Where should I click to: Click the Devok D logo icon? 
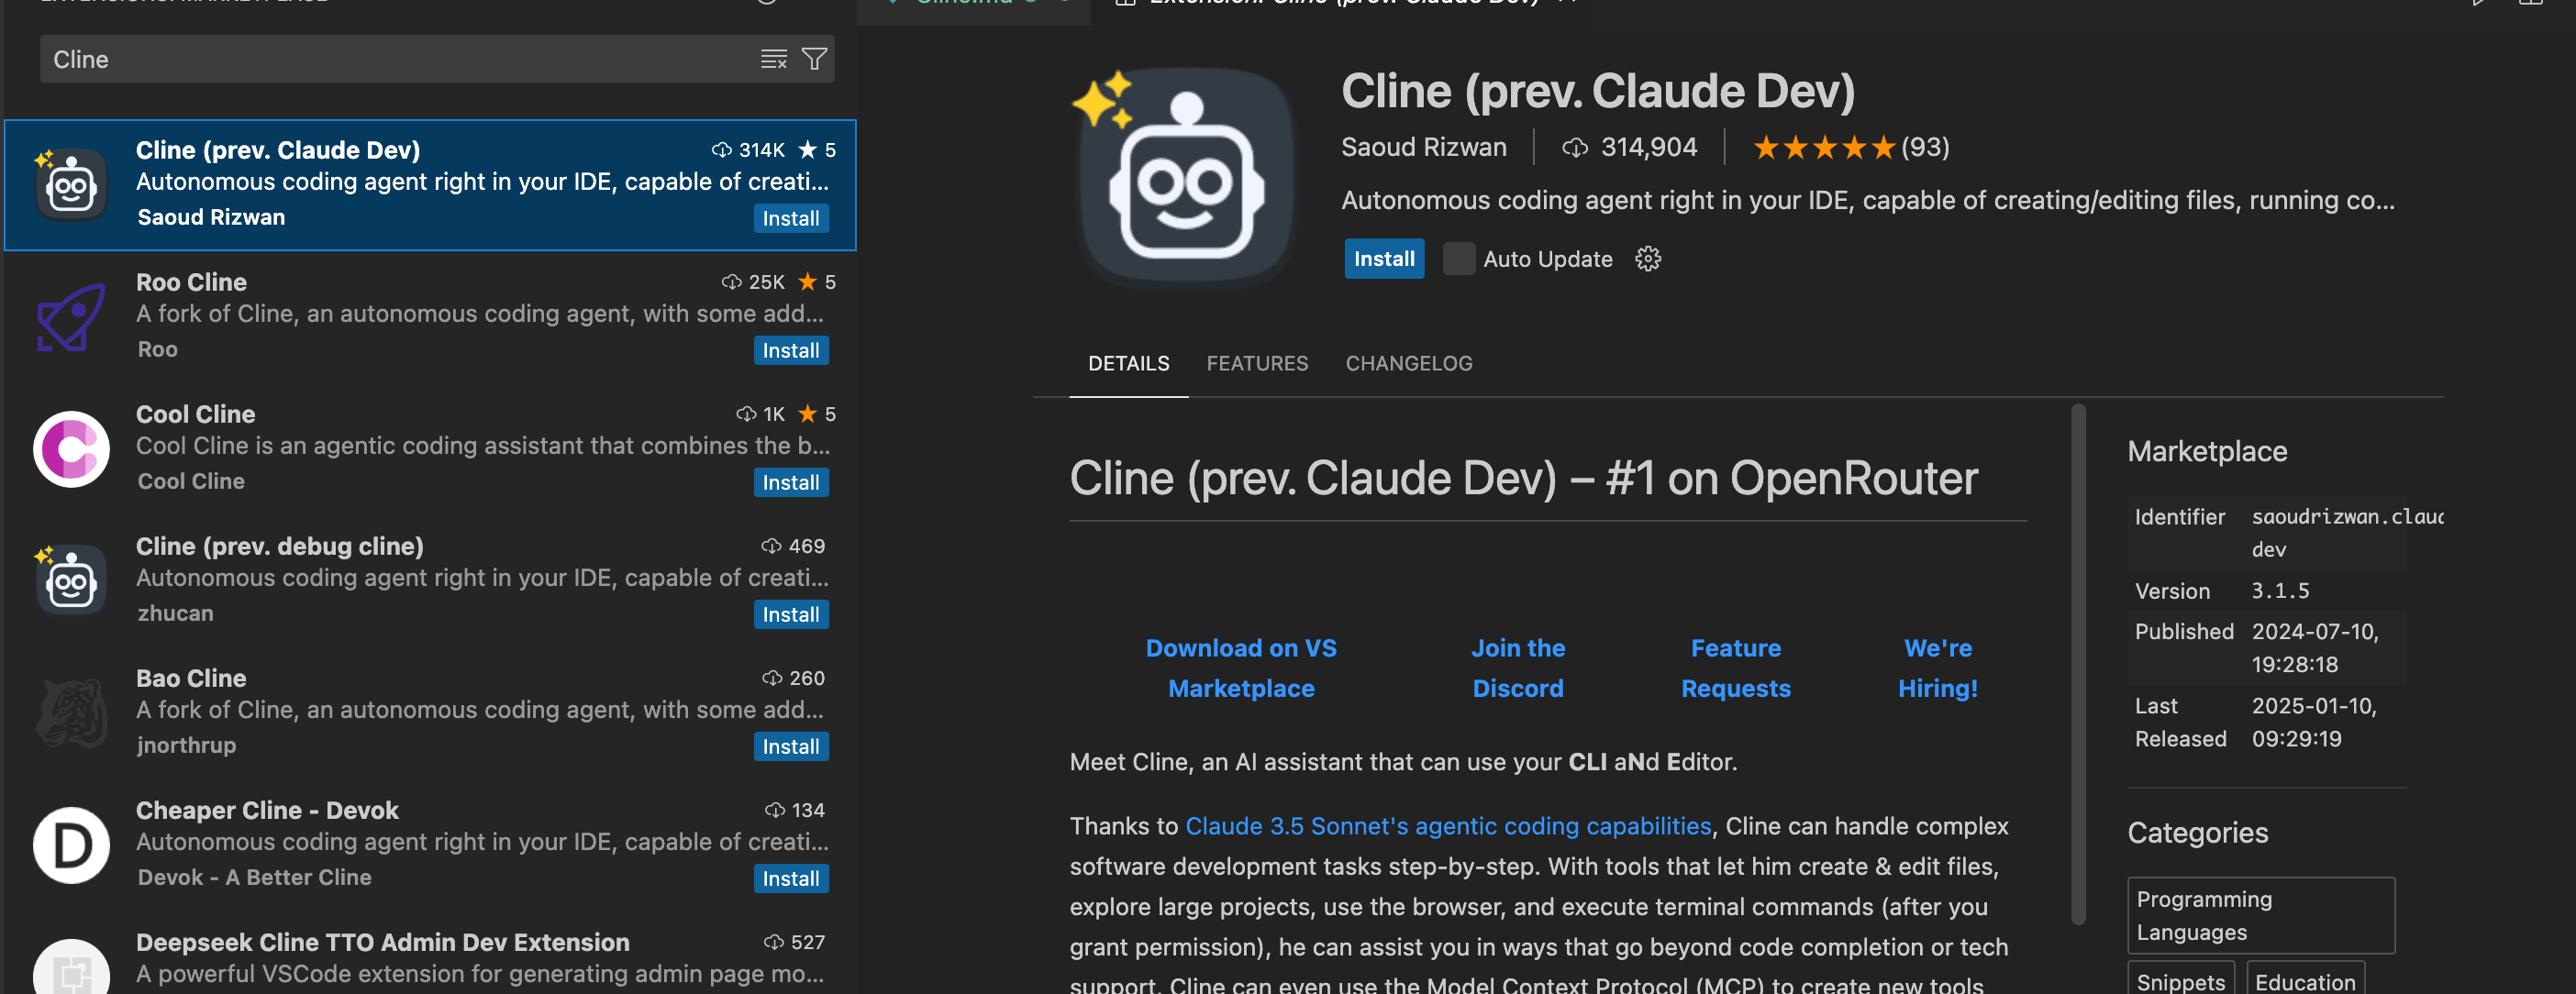pos(70,844)
